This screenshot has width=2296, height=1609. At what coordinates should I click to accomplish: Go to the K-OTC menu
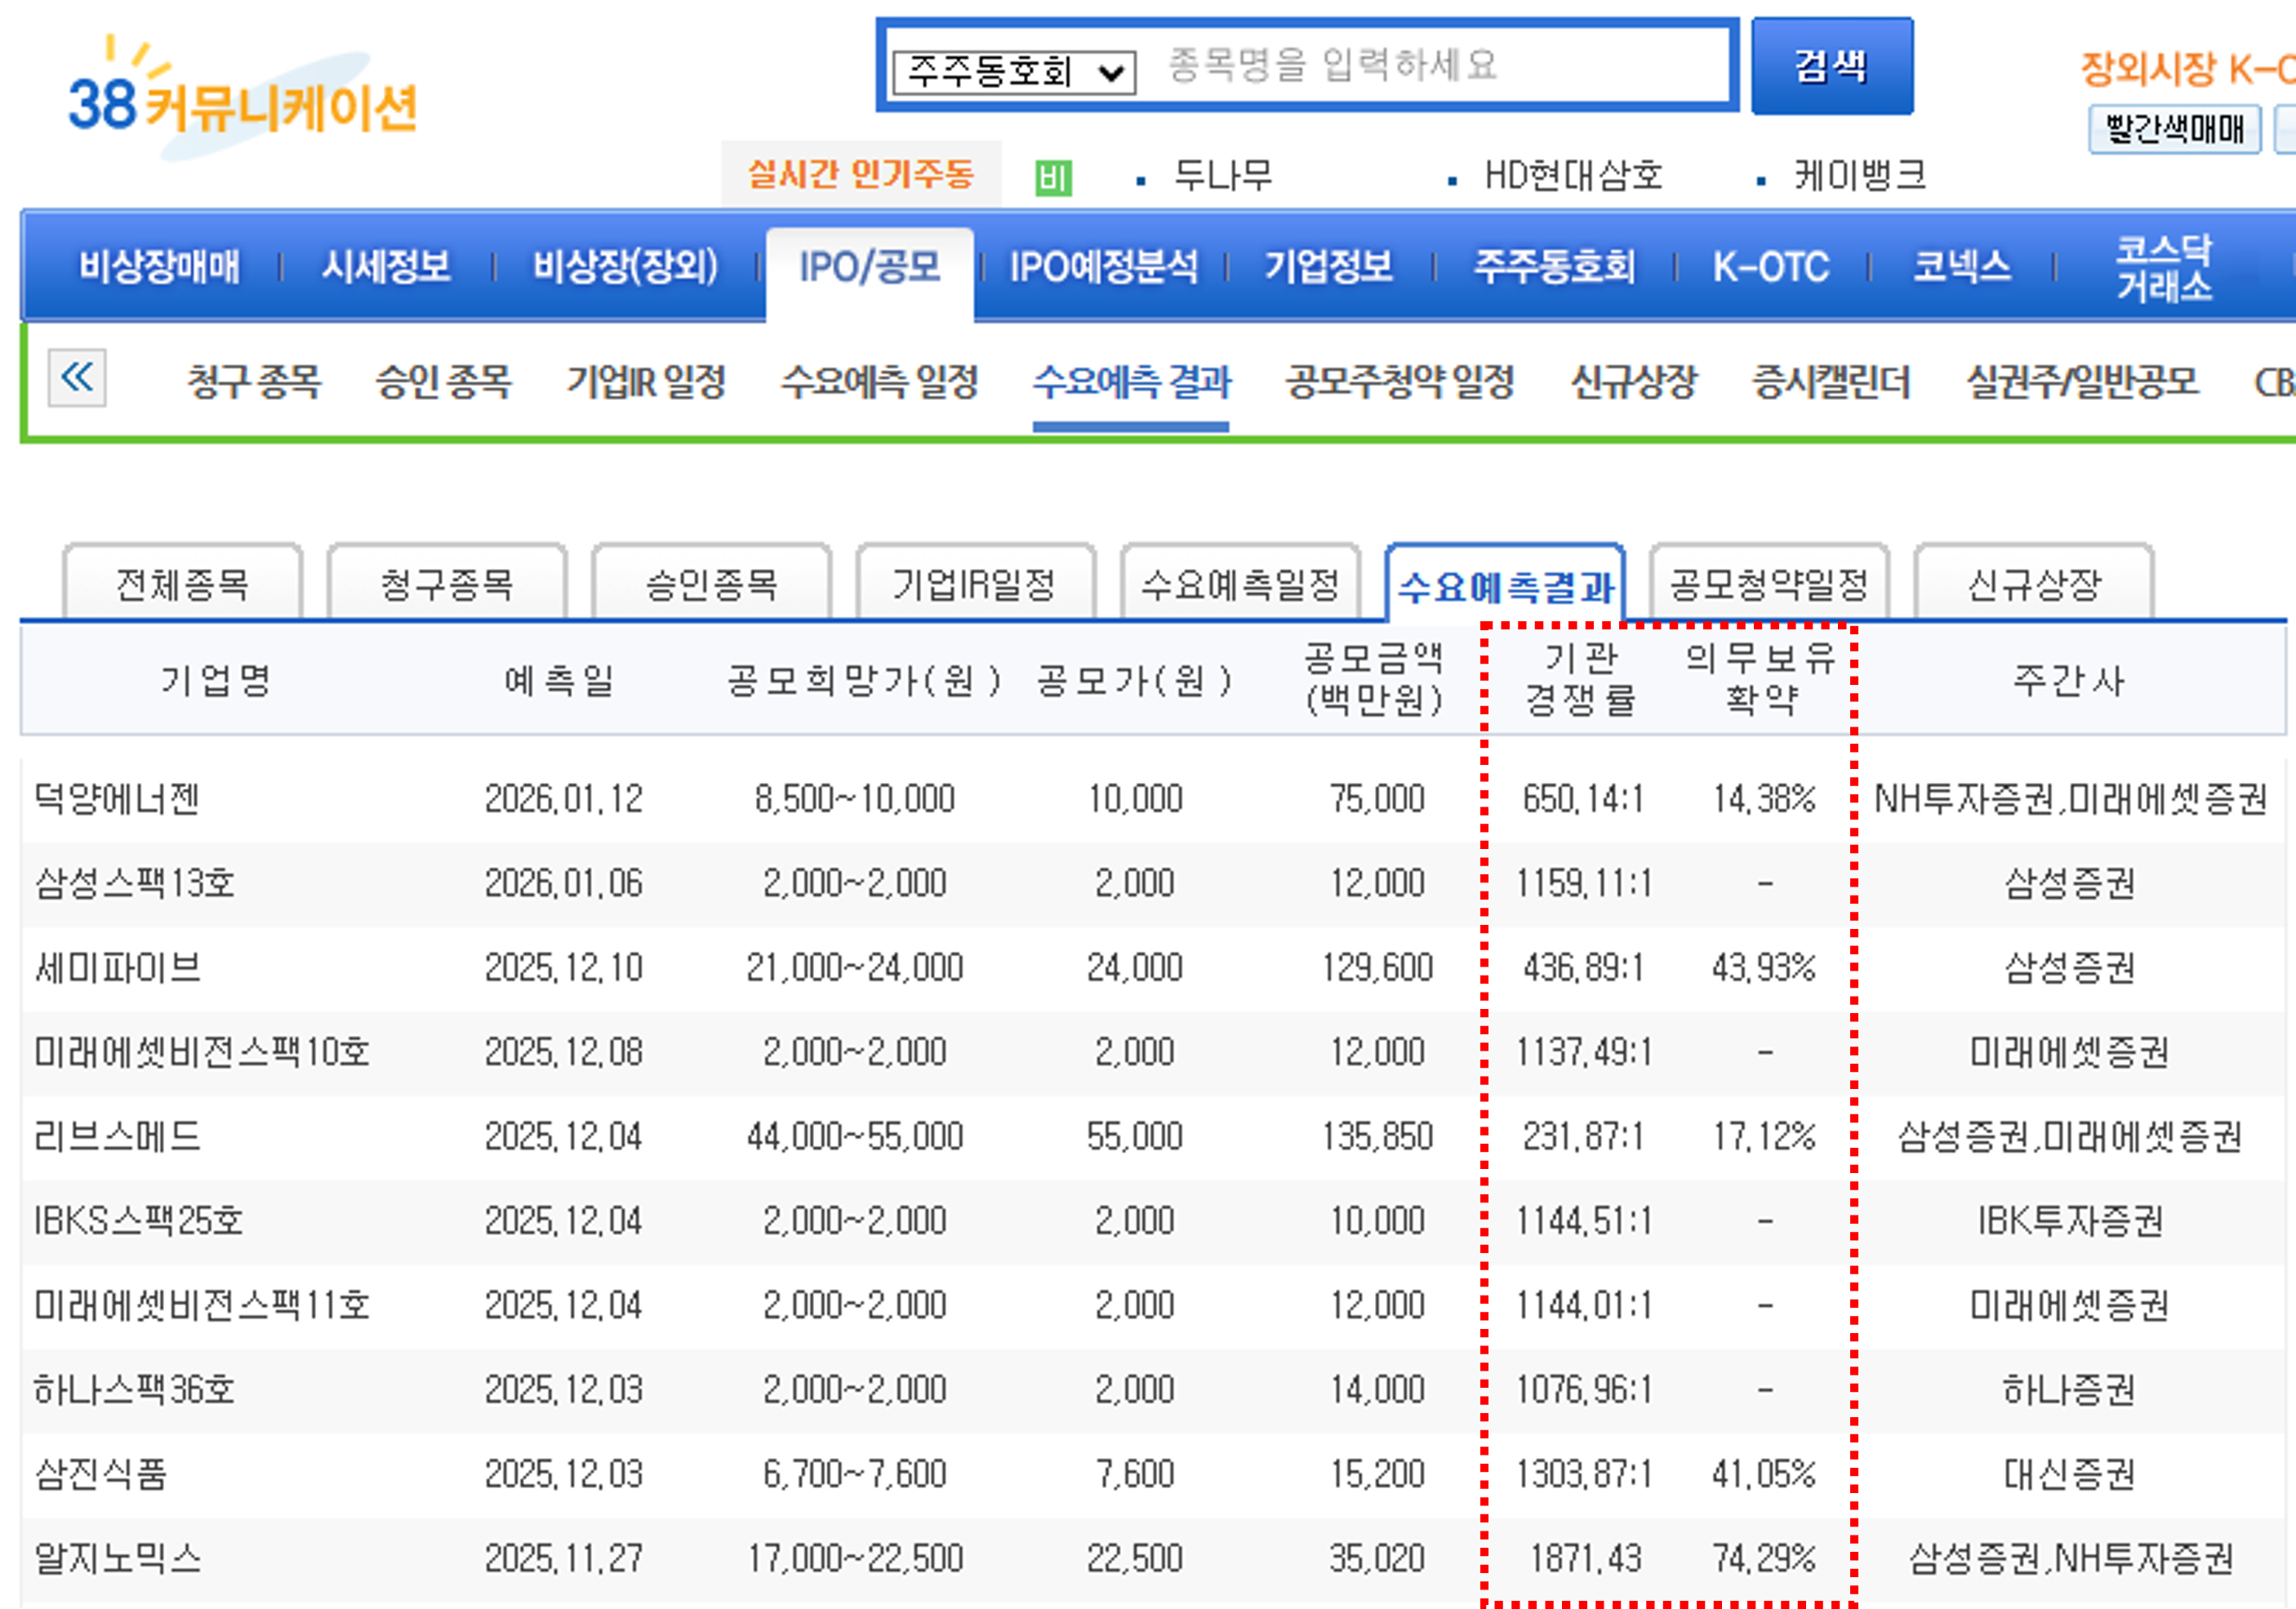(1770, 266)
